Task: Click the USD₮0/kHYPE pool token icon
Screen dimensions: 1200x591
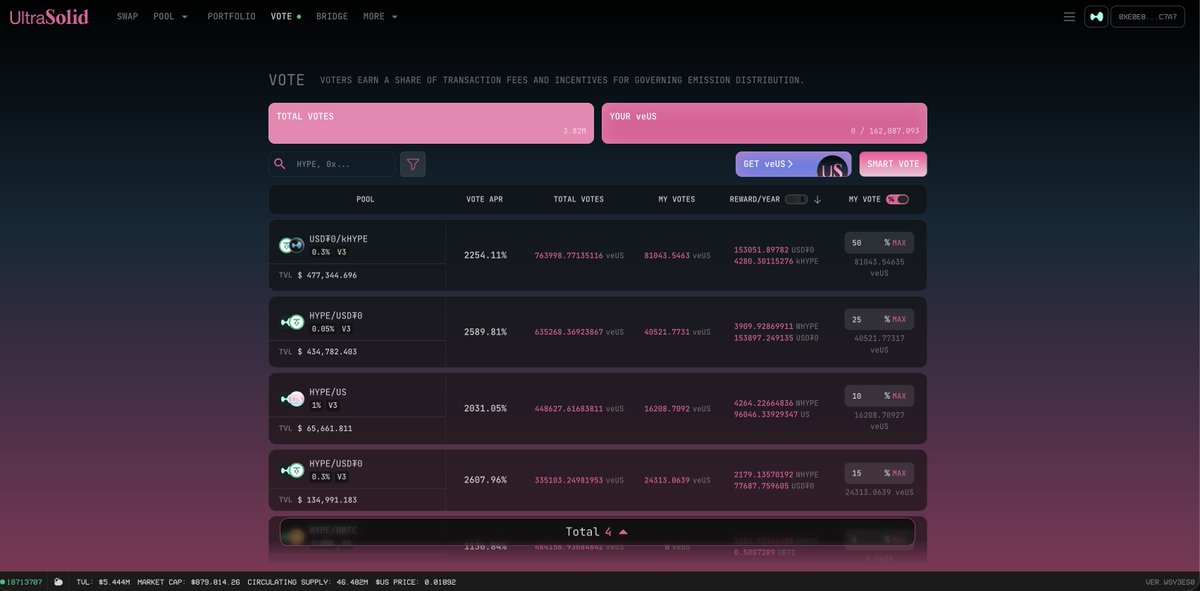Action: pyautogui.click(x=291, y=245)
